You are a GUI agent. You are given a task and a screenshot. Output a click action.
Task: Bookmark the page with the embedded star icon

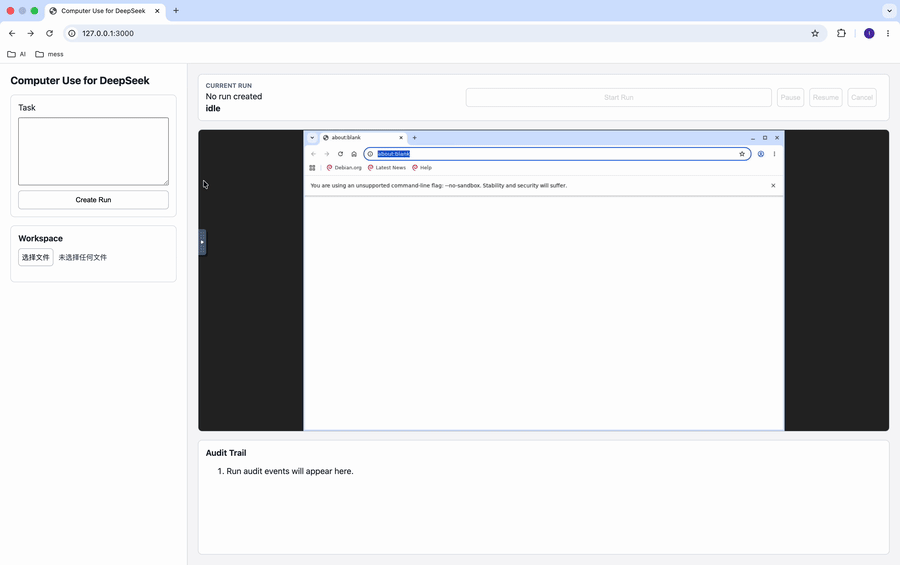tap(742, 154)
